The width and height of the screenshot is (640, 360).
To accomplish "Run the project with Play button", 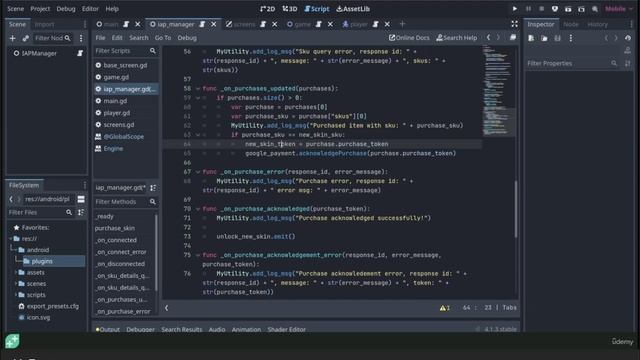I will pyautogui.click(x=515, y=9).
